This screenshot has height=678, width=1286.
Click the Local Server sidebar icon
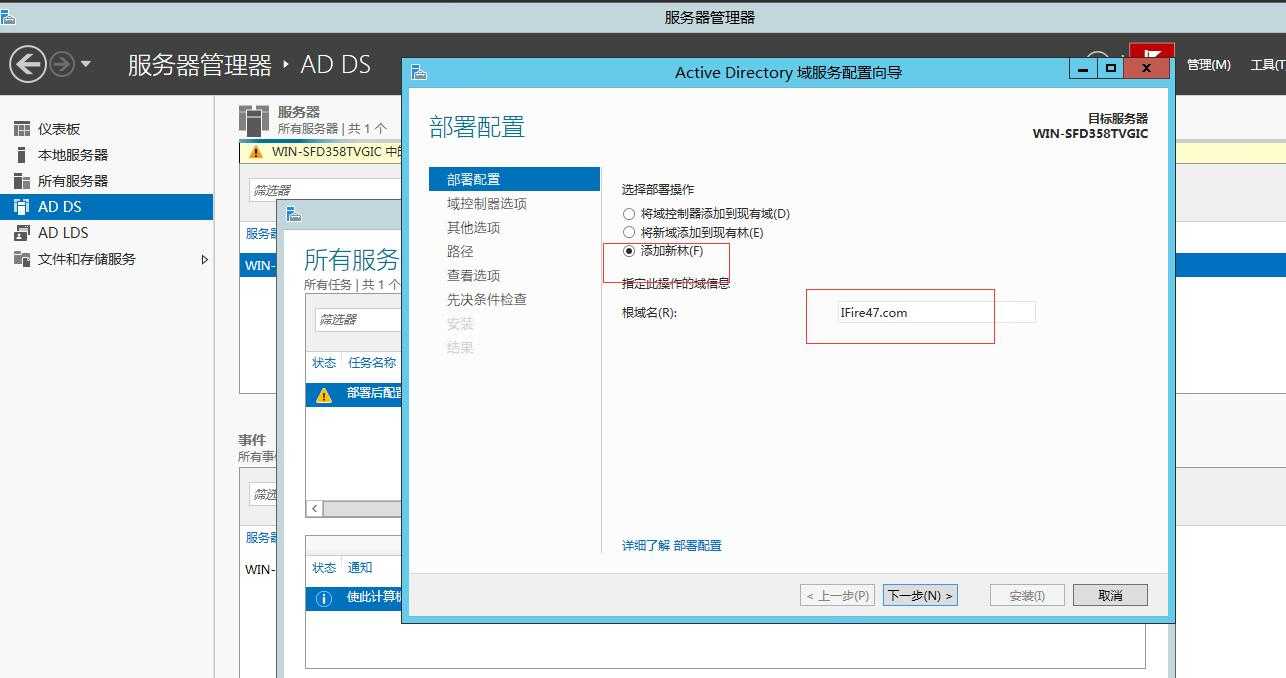click(21, 155)
